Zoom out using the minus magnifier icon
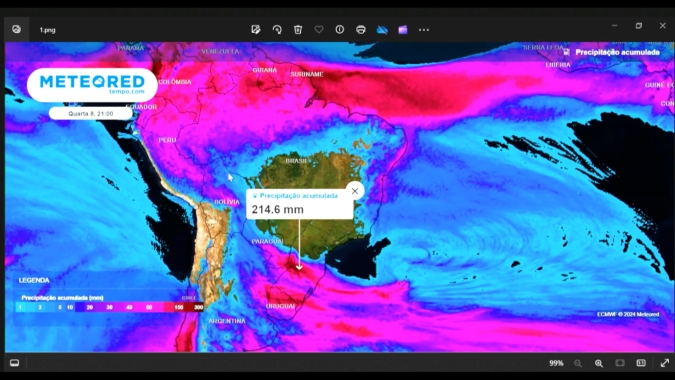The height and width of the screenshot is (380, 675). click(x=578, y=363)
